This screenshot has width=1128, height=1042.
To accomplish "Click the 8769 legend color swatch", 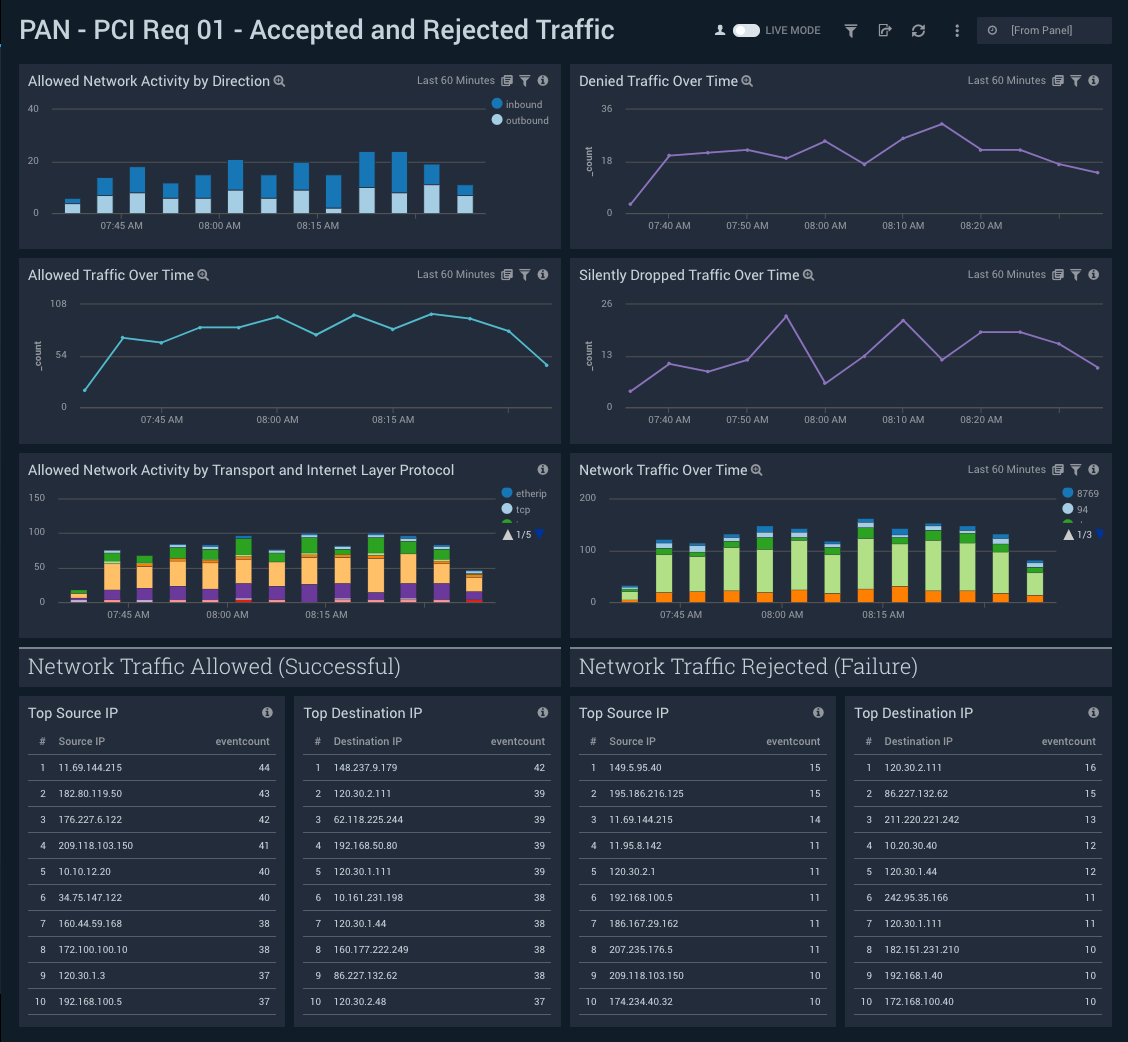I will [1068, 493].
